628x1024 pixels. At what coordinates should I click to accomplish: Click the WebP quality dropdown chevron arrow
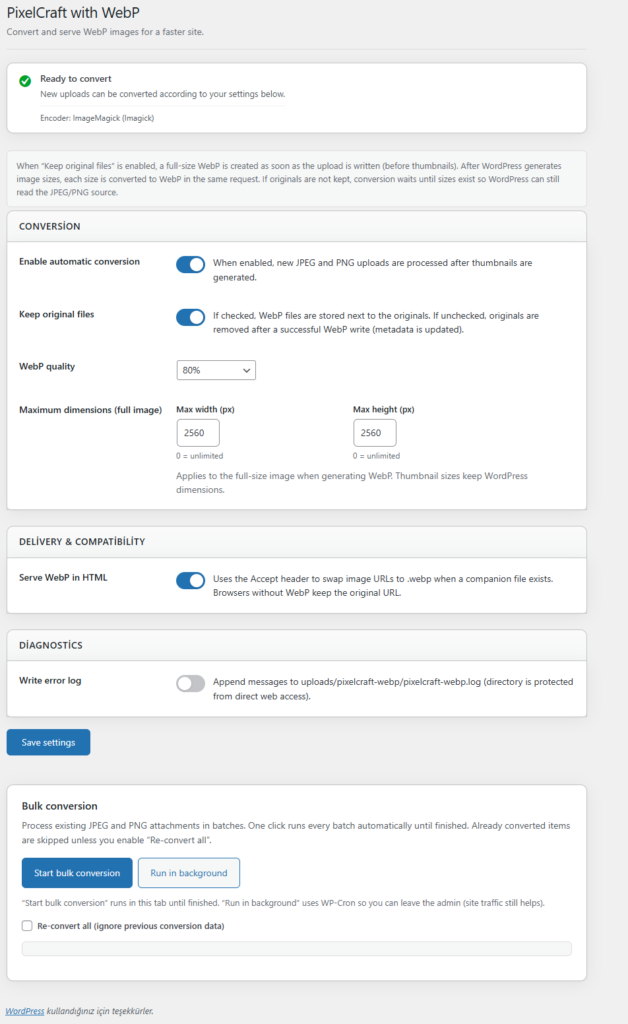pyautogui.click(x=247, y=370)
